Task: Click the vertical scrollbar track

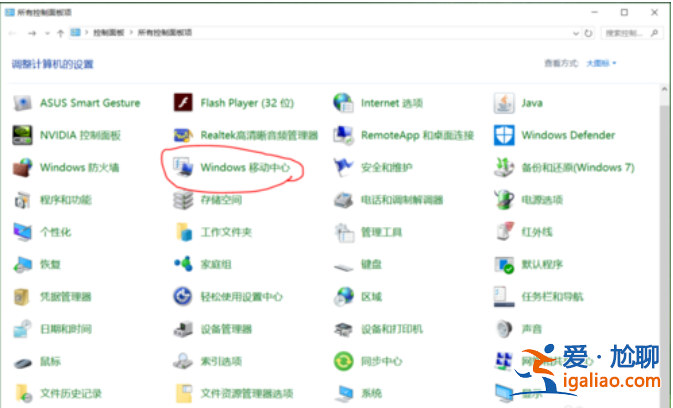Action: click(x=664, y=257)
